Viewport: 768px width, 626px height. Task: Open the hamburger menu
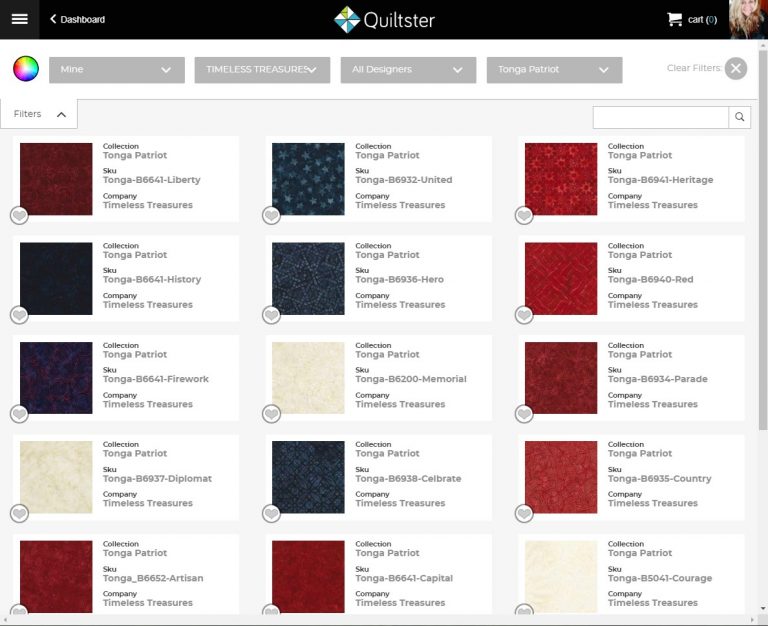[x=20, y=19]
